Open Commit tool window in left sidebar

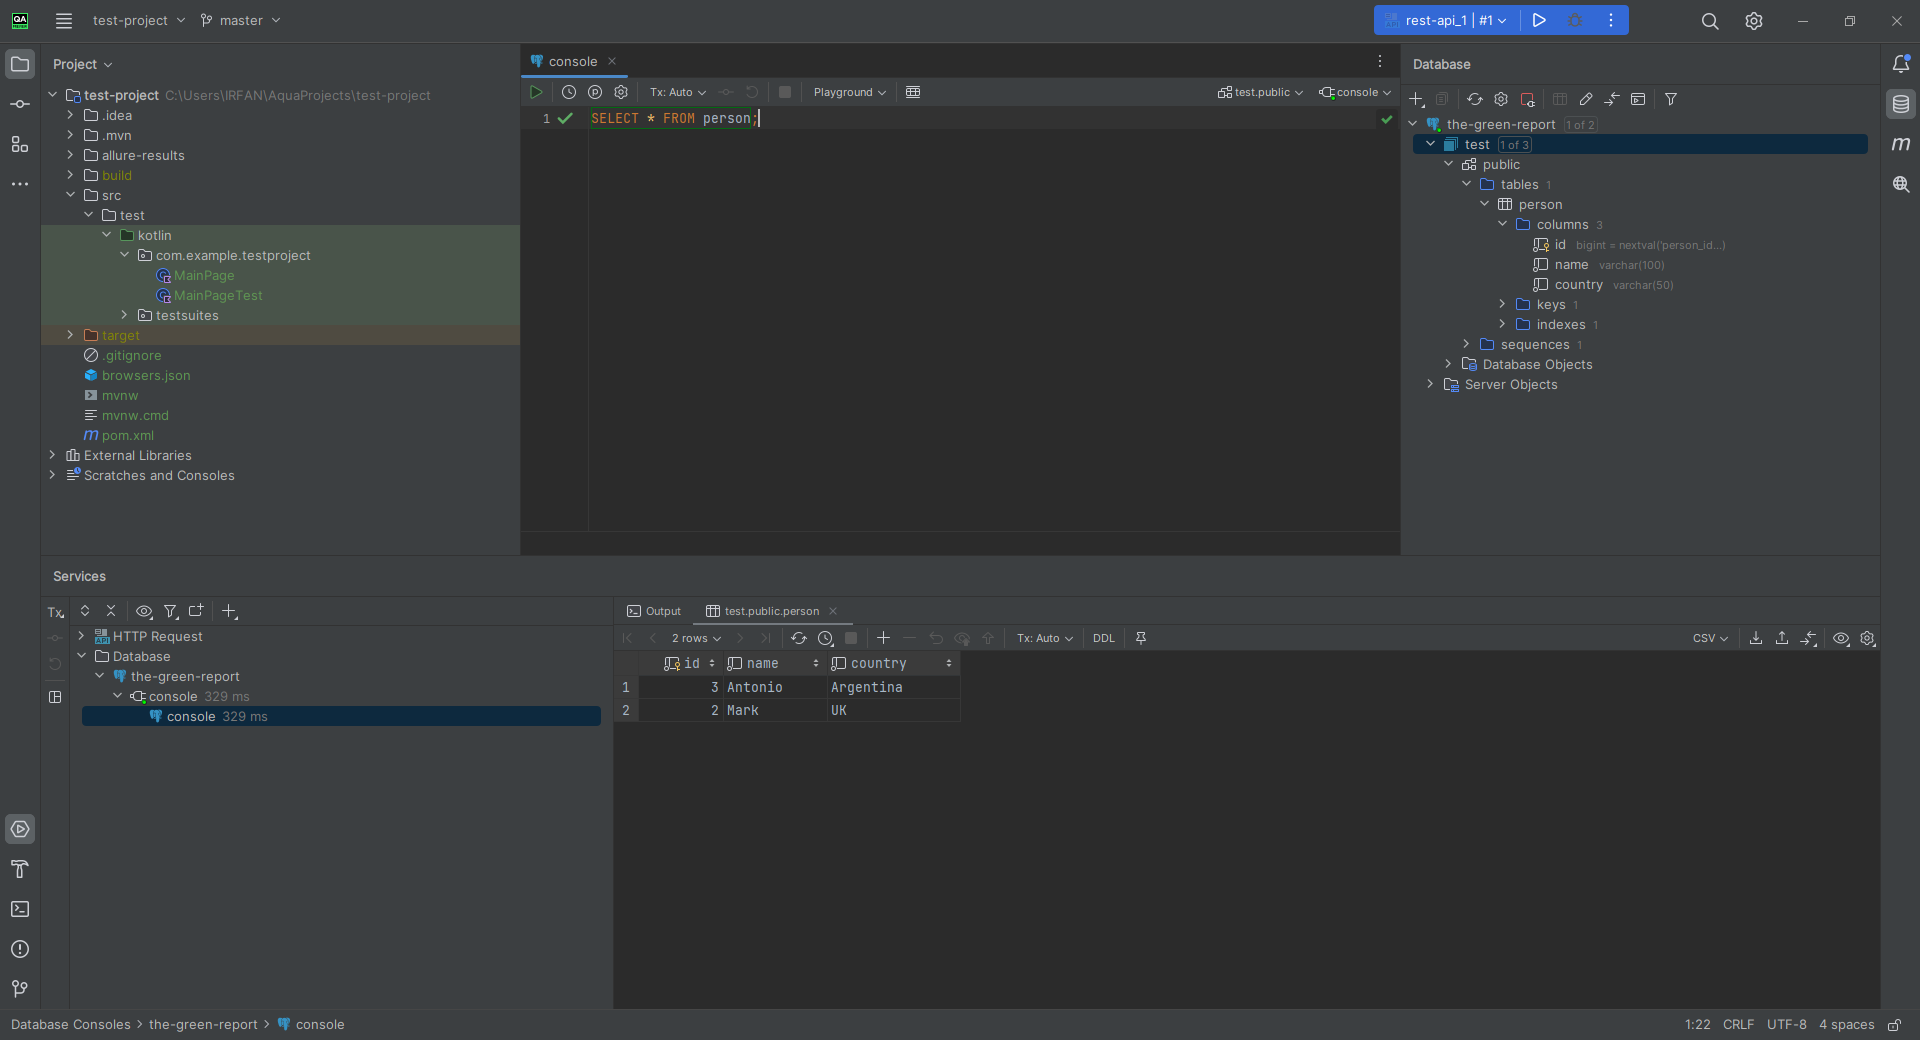[20, 104]
